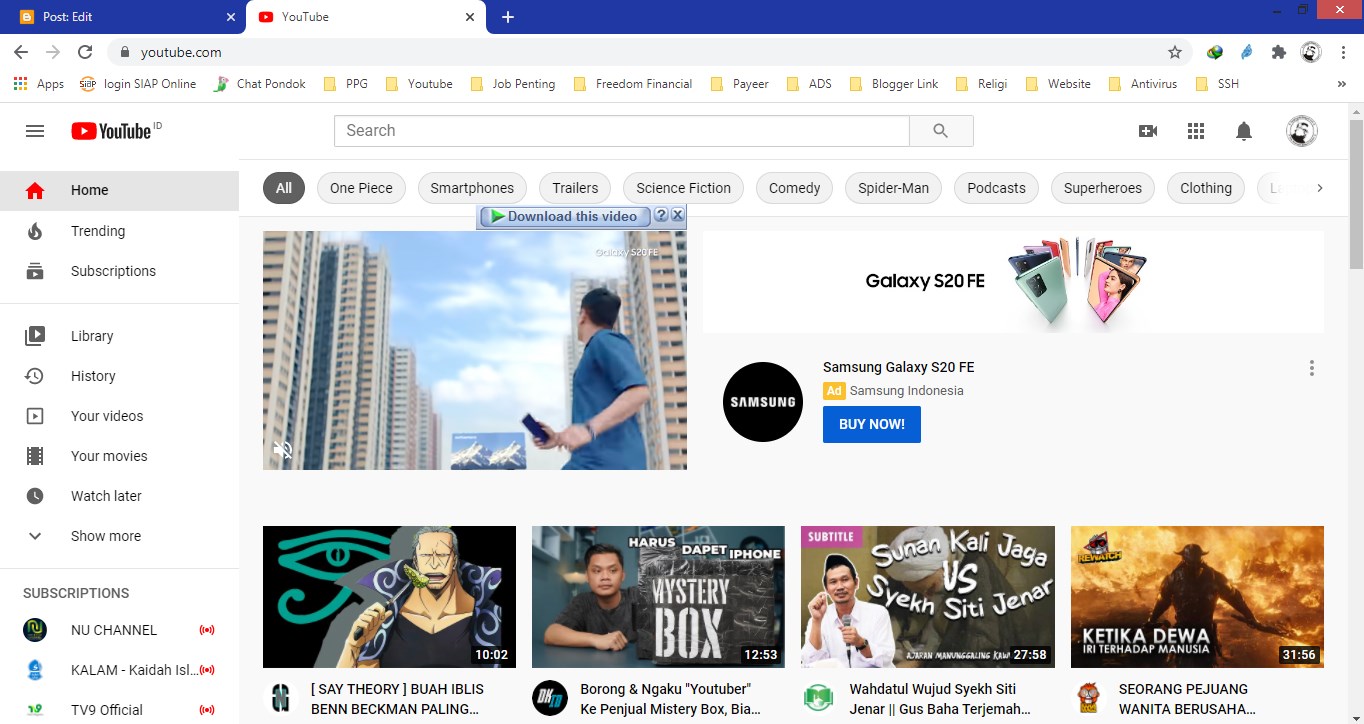The image size is (1364, 724).
Task: Open the YouTube apps grid icon
Action: coord(1196,131)
